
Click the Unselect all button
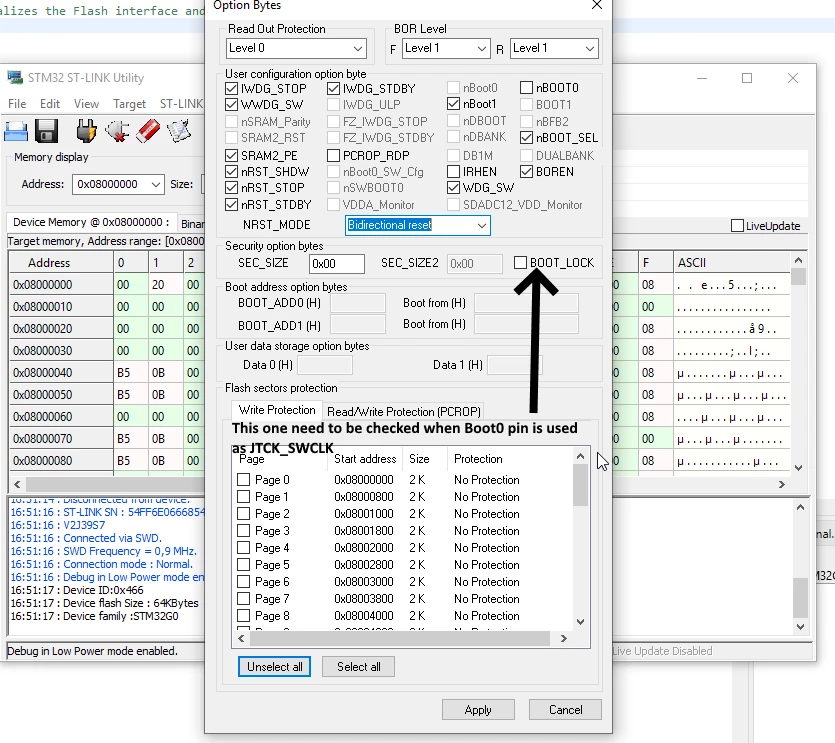pyautogui.click(x=274, y=667)
